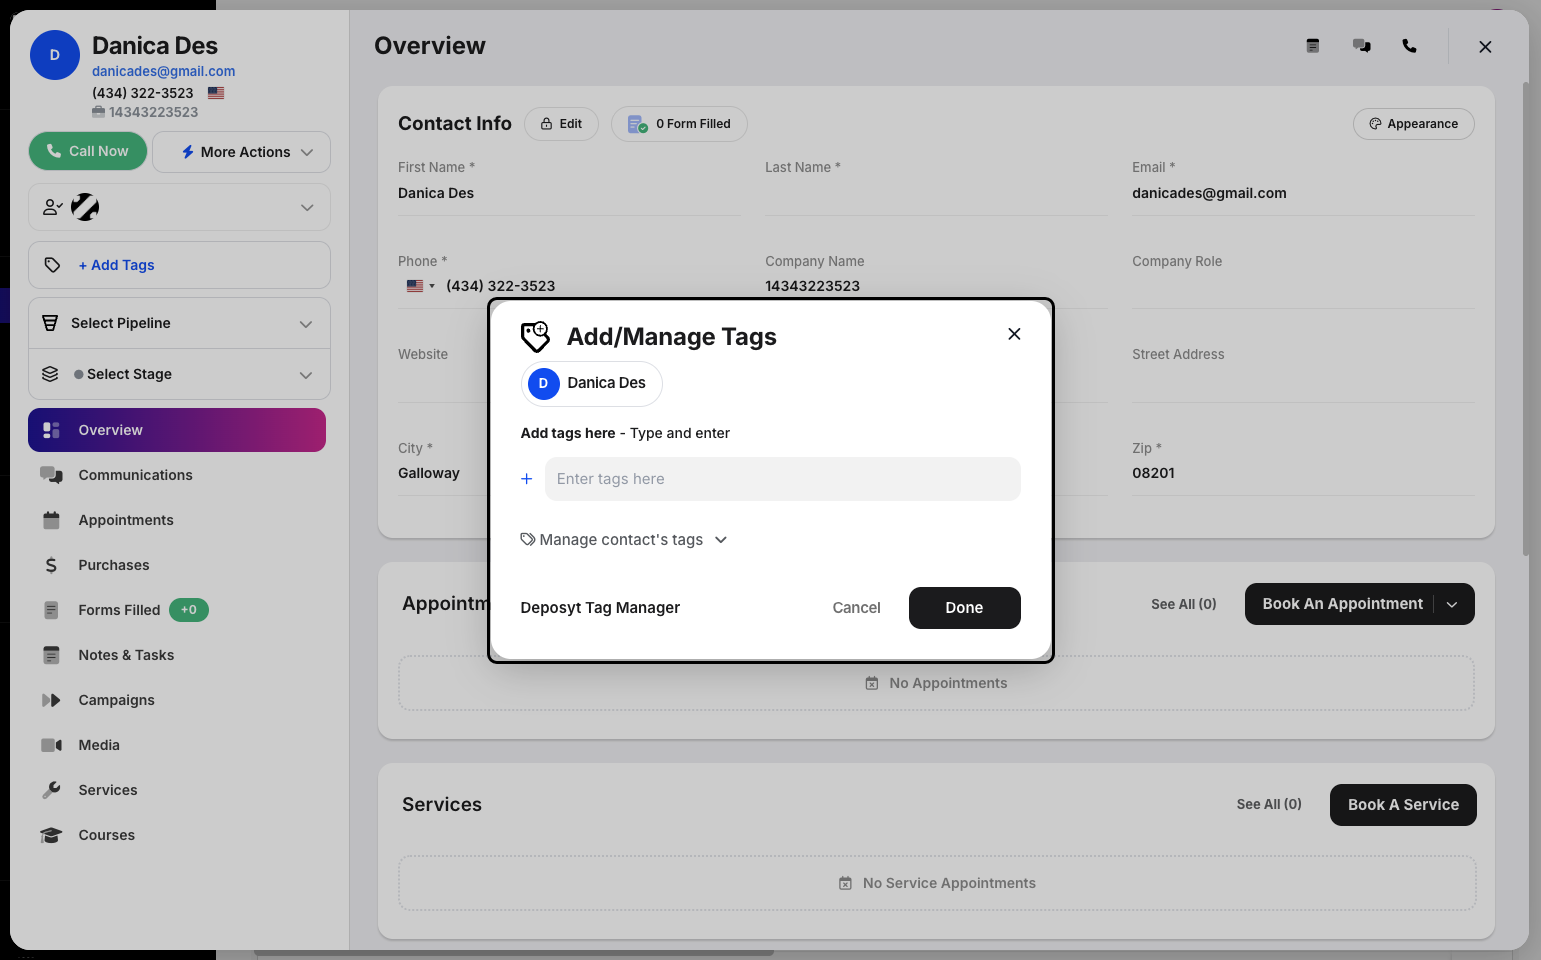
Task: Click the 0 Form Filled button
Action: (679, 124)
